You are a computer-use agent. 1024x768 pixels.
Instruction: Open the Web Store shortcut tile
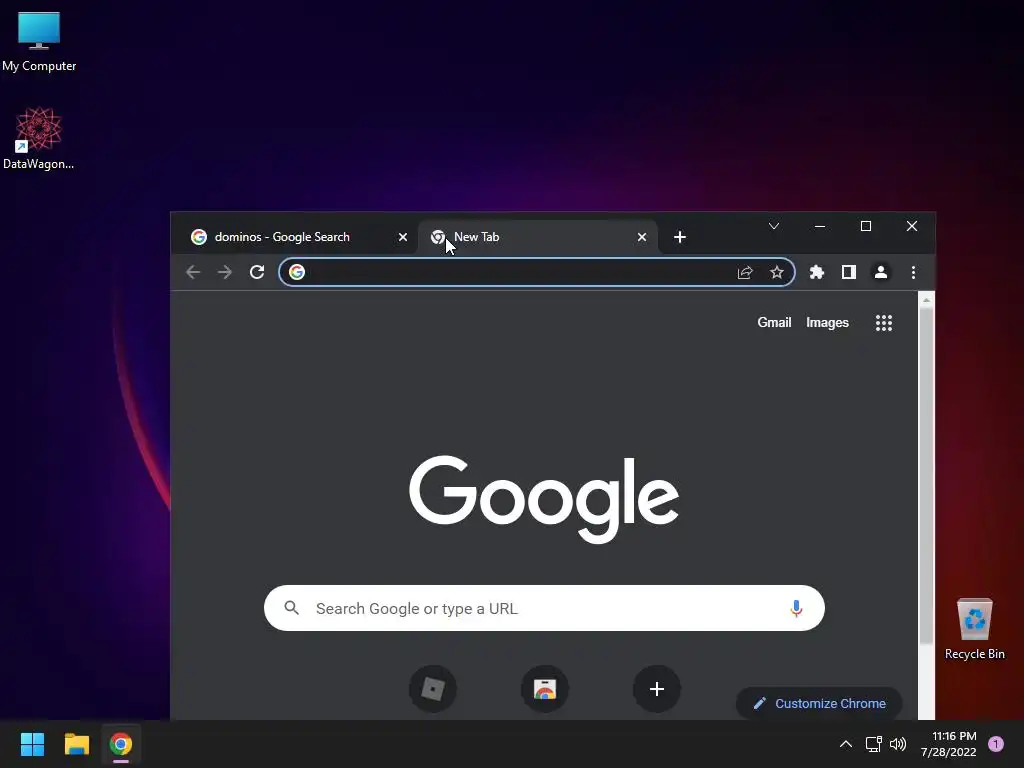click(x=545, y=689)
